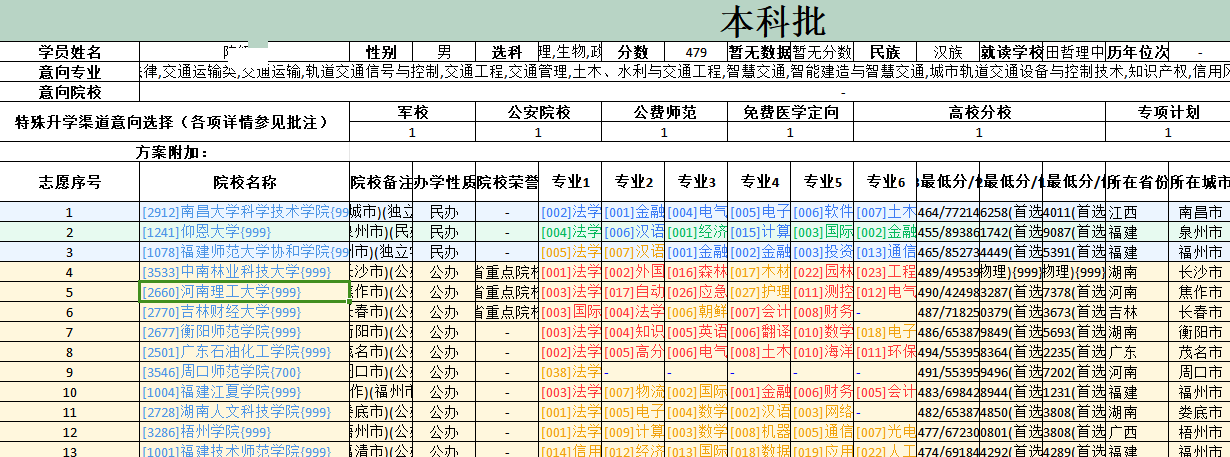The width and height of the screenshot is (1230, 457).
Task: Select the 专业6 column header
Action: (885, 182)
